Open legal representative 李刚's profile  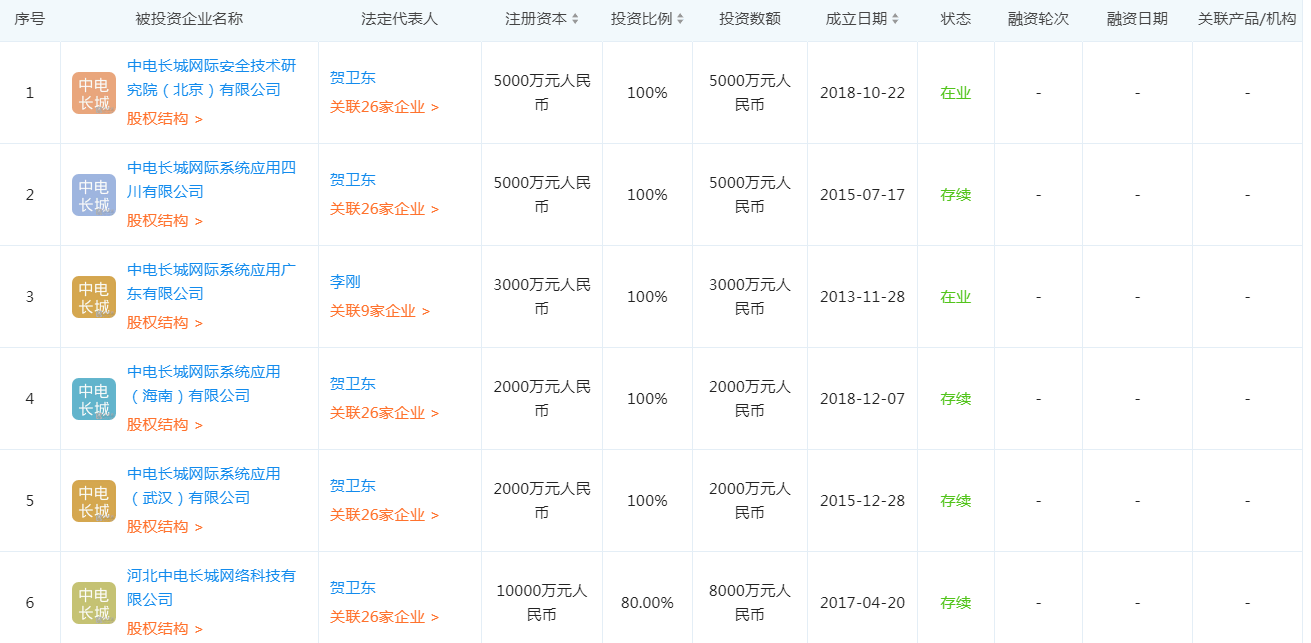[x=345, y=282]
